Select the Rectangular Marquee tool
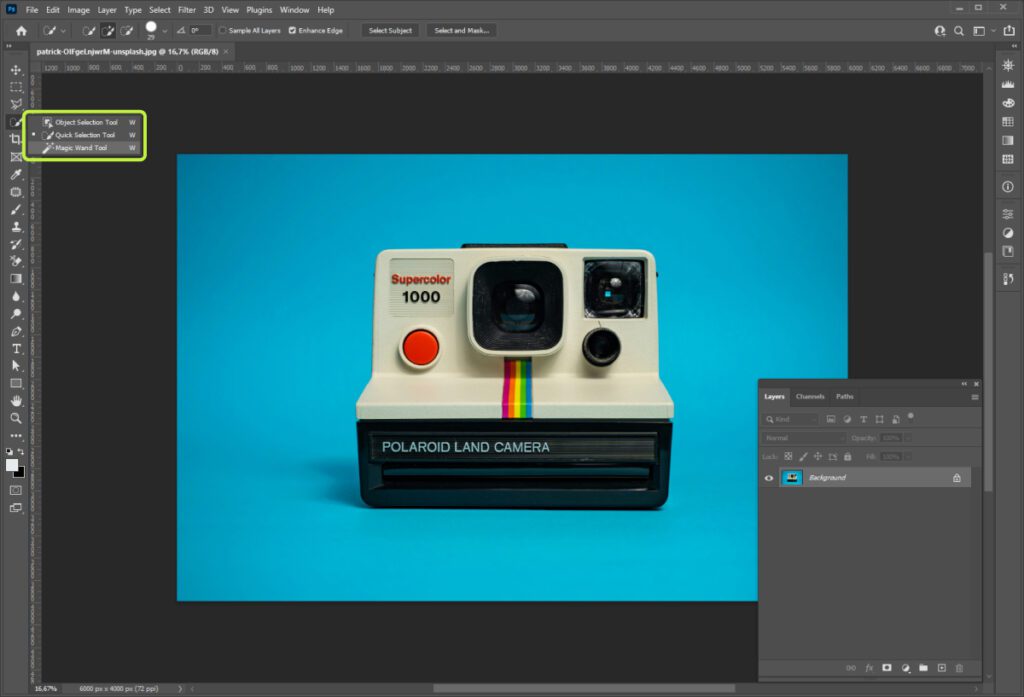The height and width of the screenshot is (697, 1024). pyautogui.click(x=16, y=86)
